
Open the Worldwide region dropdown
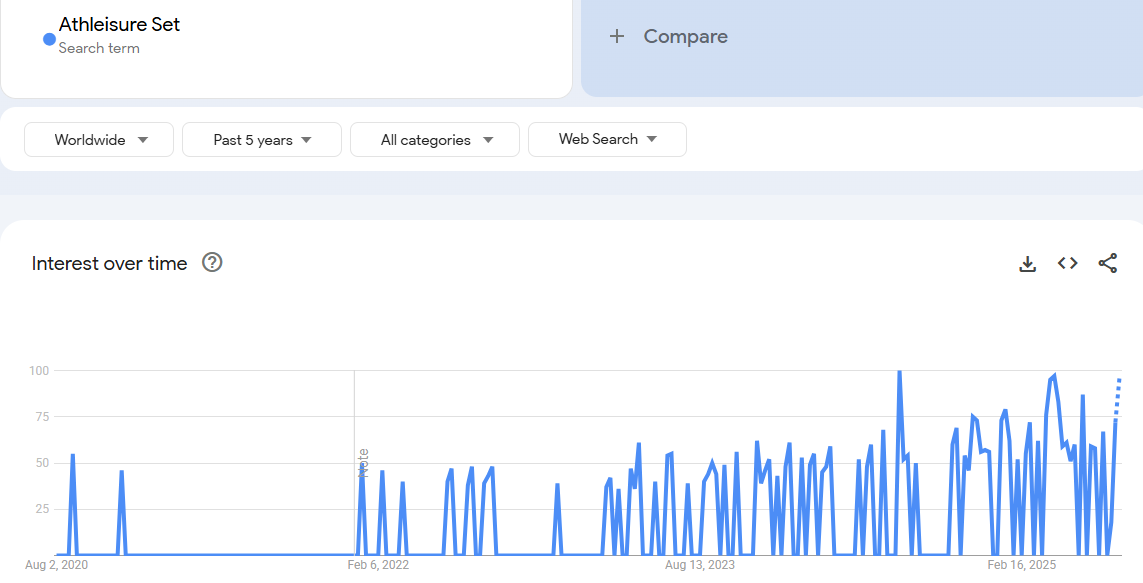[x=99, y=140]
